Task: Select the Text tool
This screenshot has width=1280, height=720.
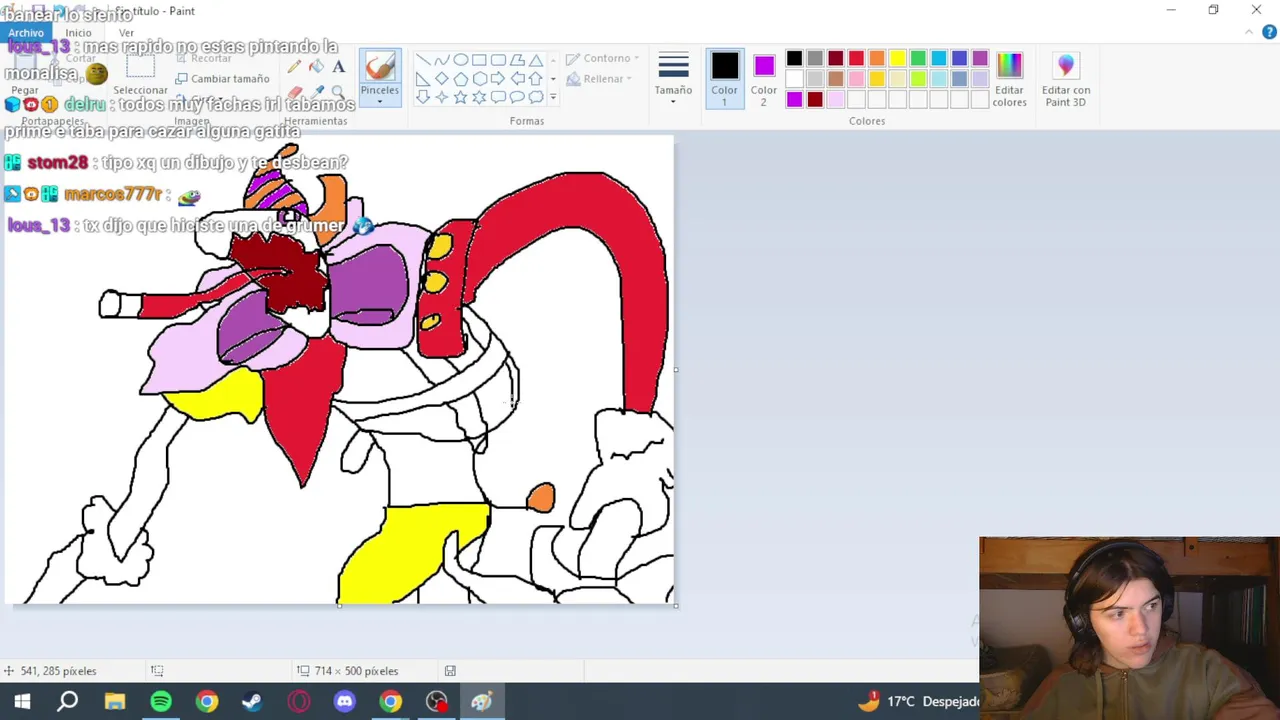Action: [x=338, y=67]
